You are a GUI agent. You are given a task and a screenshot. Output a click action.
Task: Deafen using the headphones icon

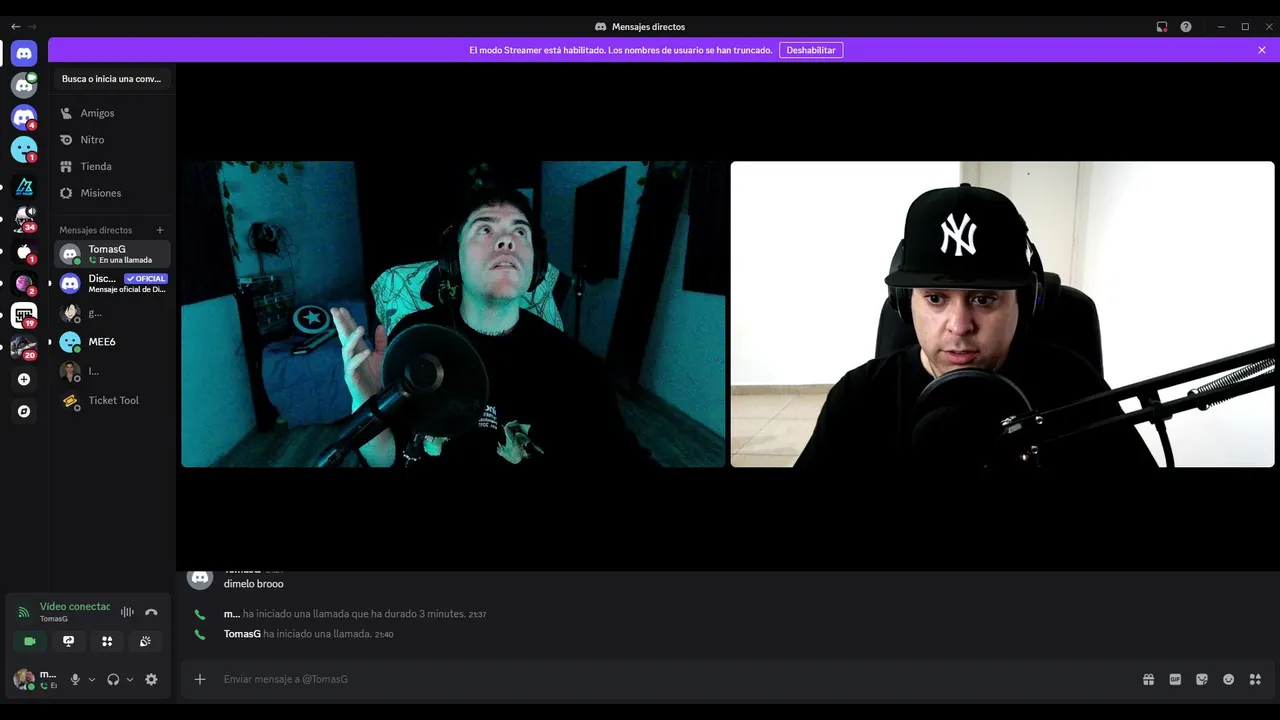pyautogui.click(x=113, y=679)
